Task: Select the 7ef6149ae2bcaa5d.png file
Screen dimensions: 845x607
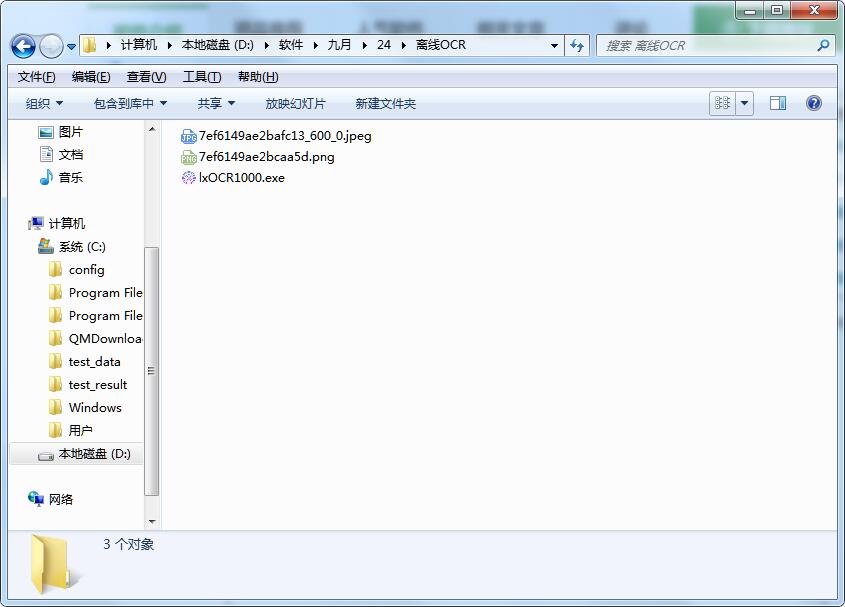Action: click(x=266, y=157)
